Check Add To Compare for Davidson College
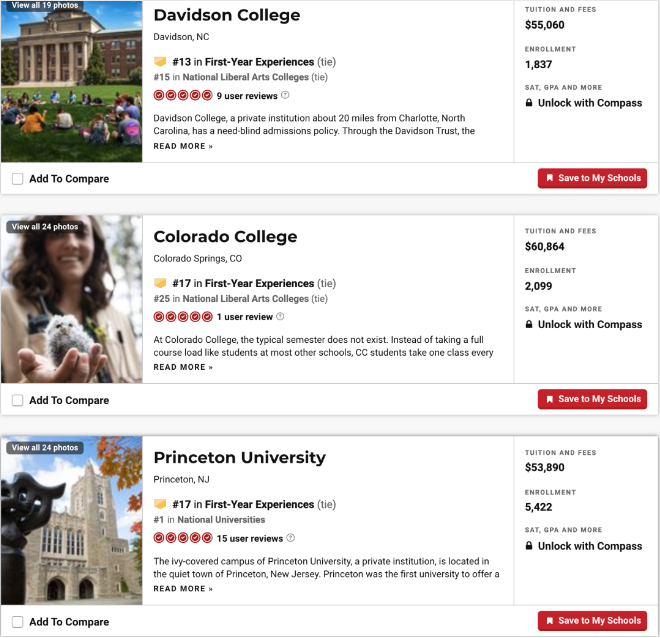This screenshot has width=660, height=638. 18,179
